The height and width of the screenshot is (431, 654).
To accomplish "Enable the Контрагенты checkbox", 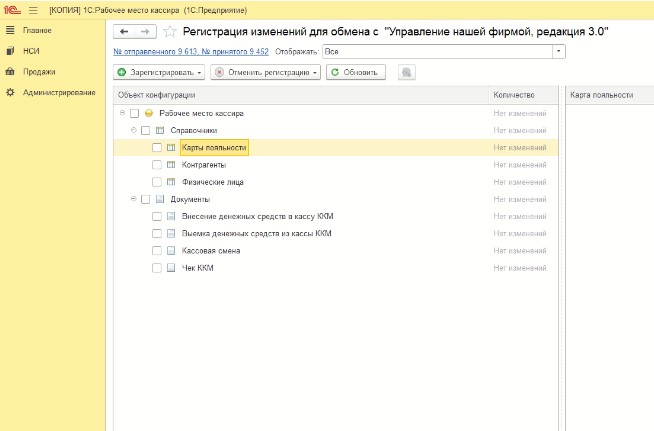I will point(156,164).
